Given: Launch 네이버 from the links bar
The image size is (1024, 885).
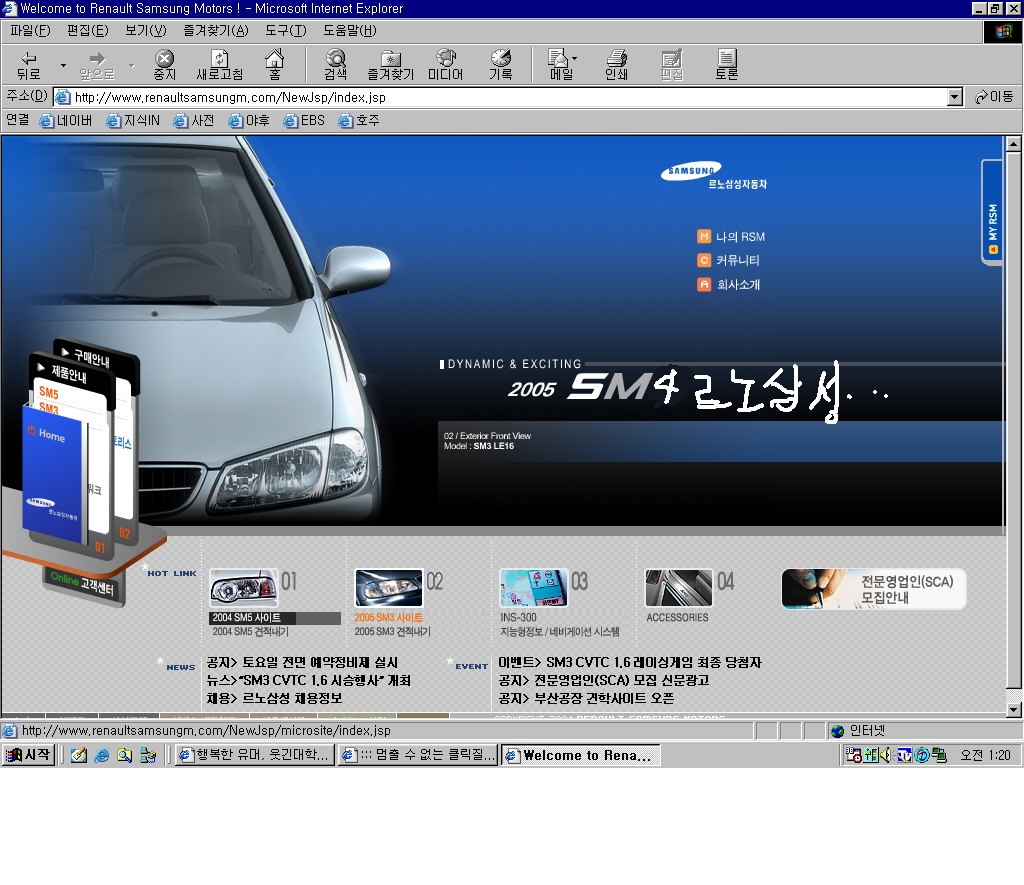Looking at the screenshot, I should click(66, 120).
